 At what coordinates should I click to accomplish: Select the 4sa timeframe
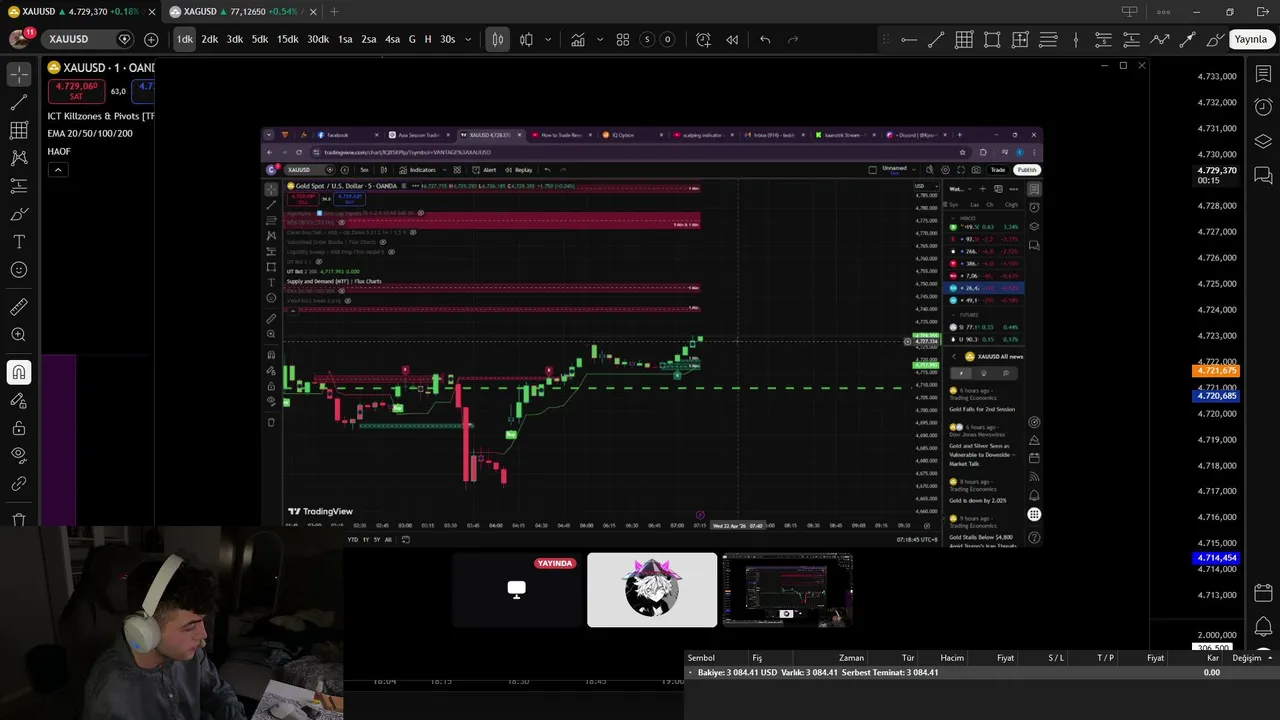tap(392, 39)
